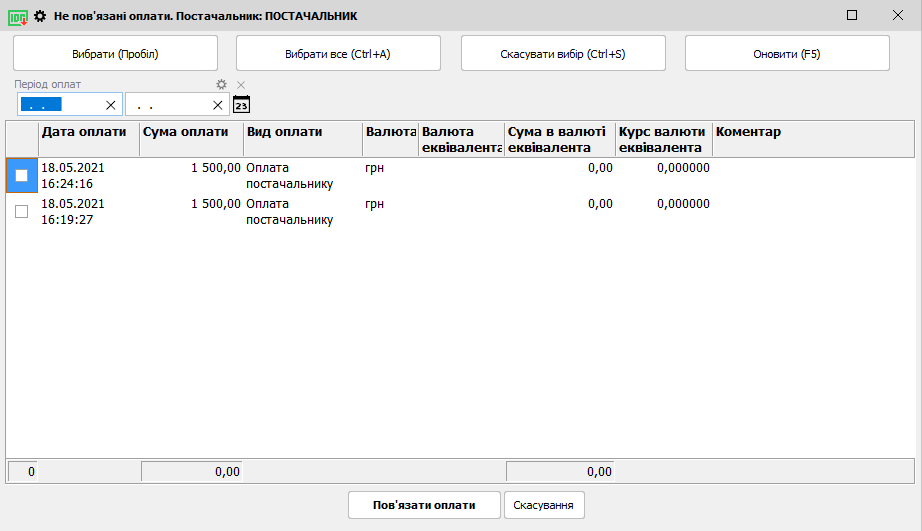Refresh list with Оновити (F5)
Viewport: 922px width, 531px height.
click(787, 54)
